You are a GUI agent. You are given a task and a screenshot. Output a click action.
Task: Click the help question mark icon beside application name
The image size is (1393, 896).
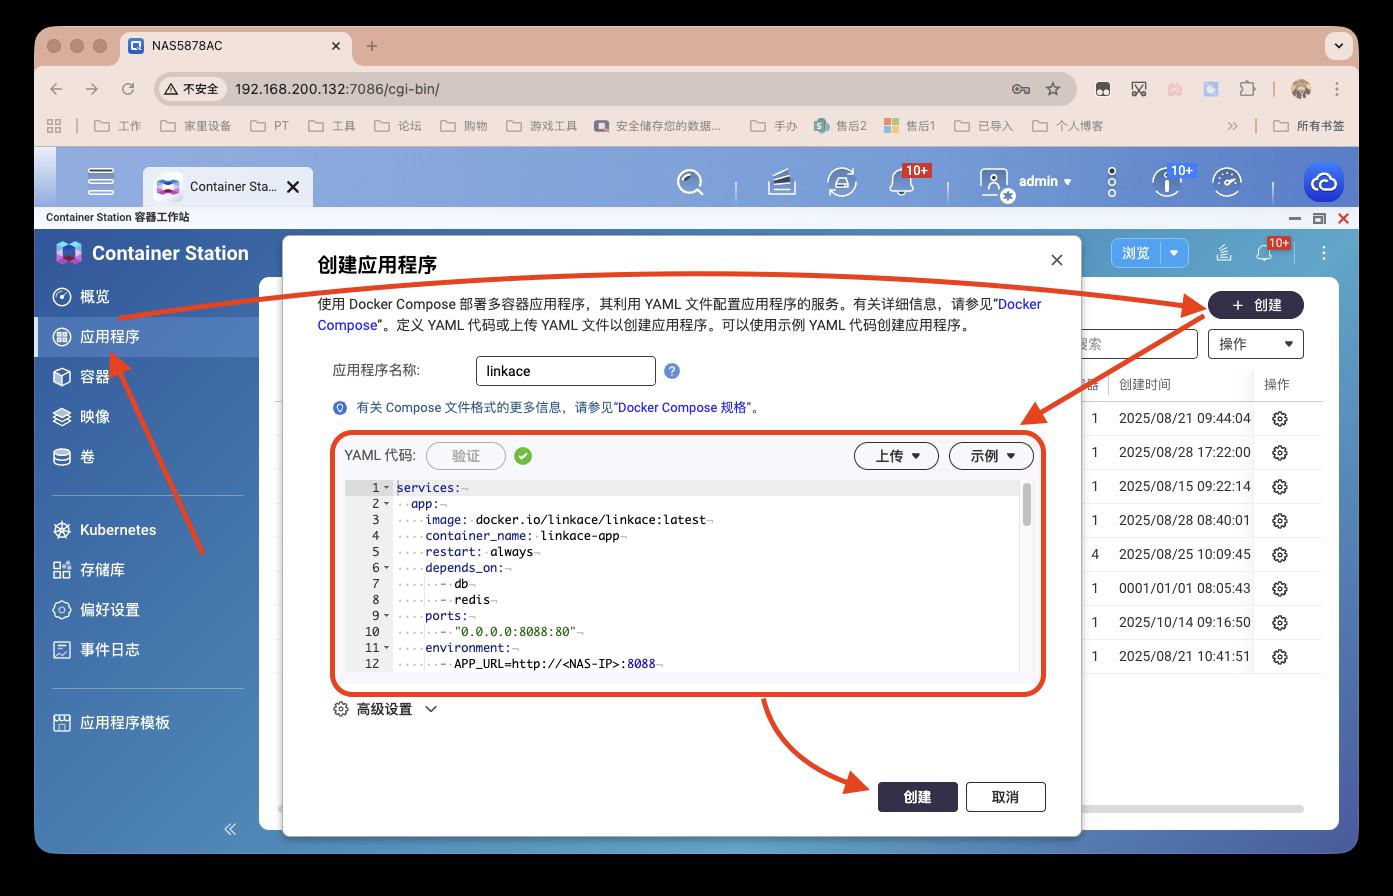(672, 371)
